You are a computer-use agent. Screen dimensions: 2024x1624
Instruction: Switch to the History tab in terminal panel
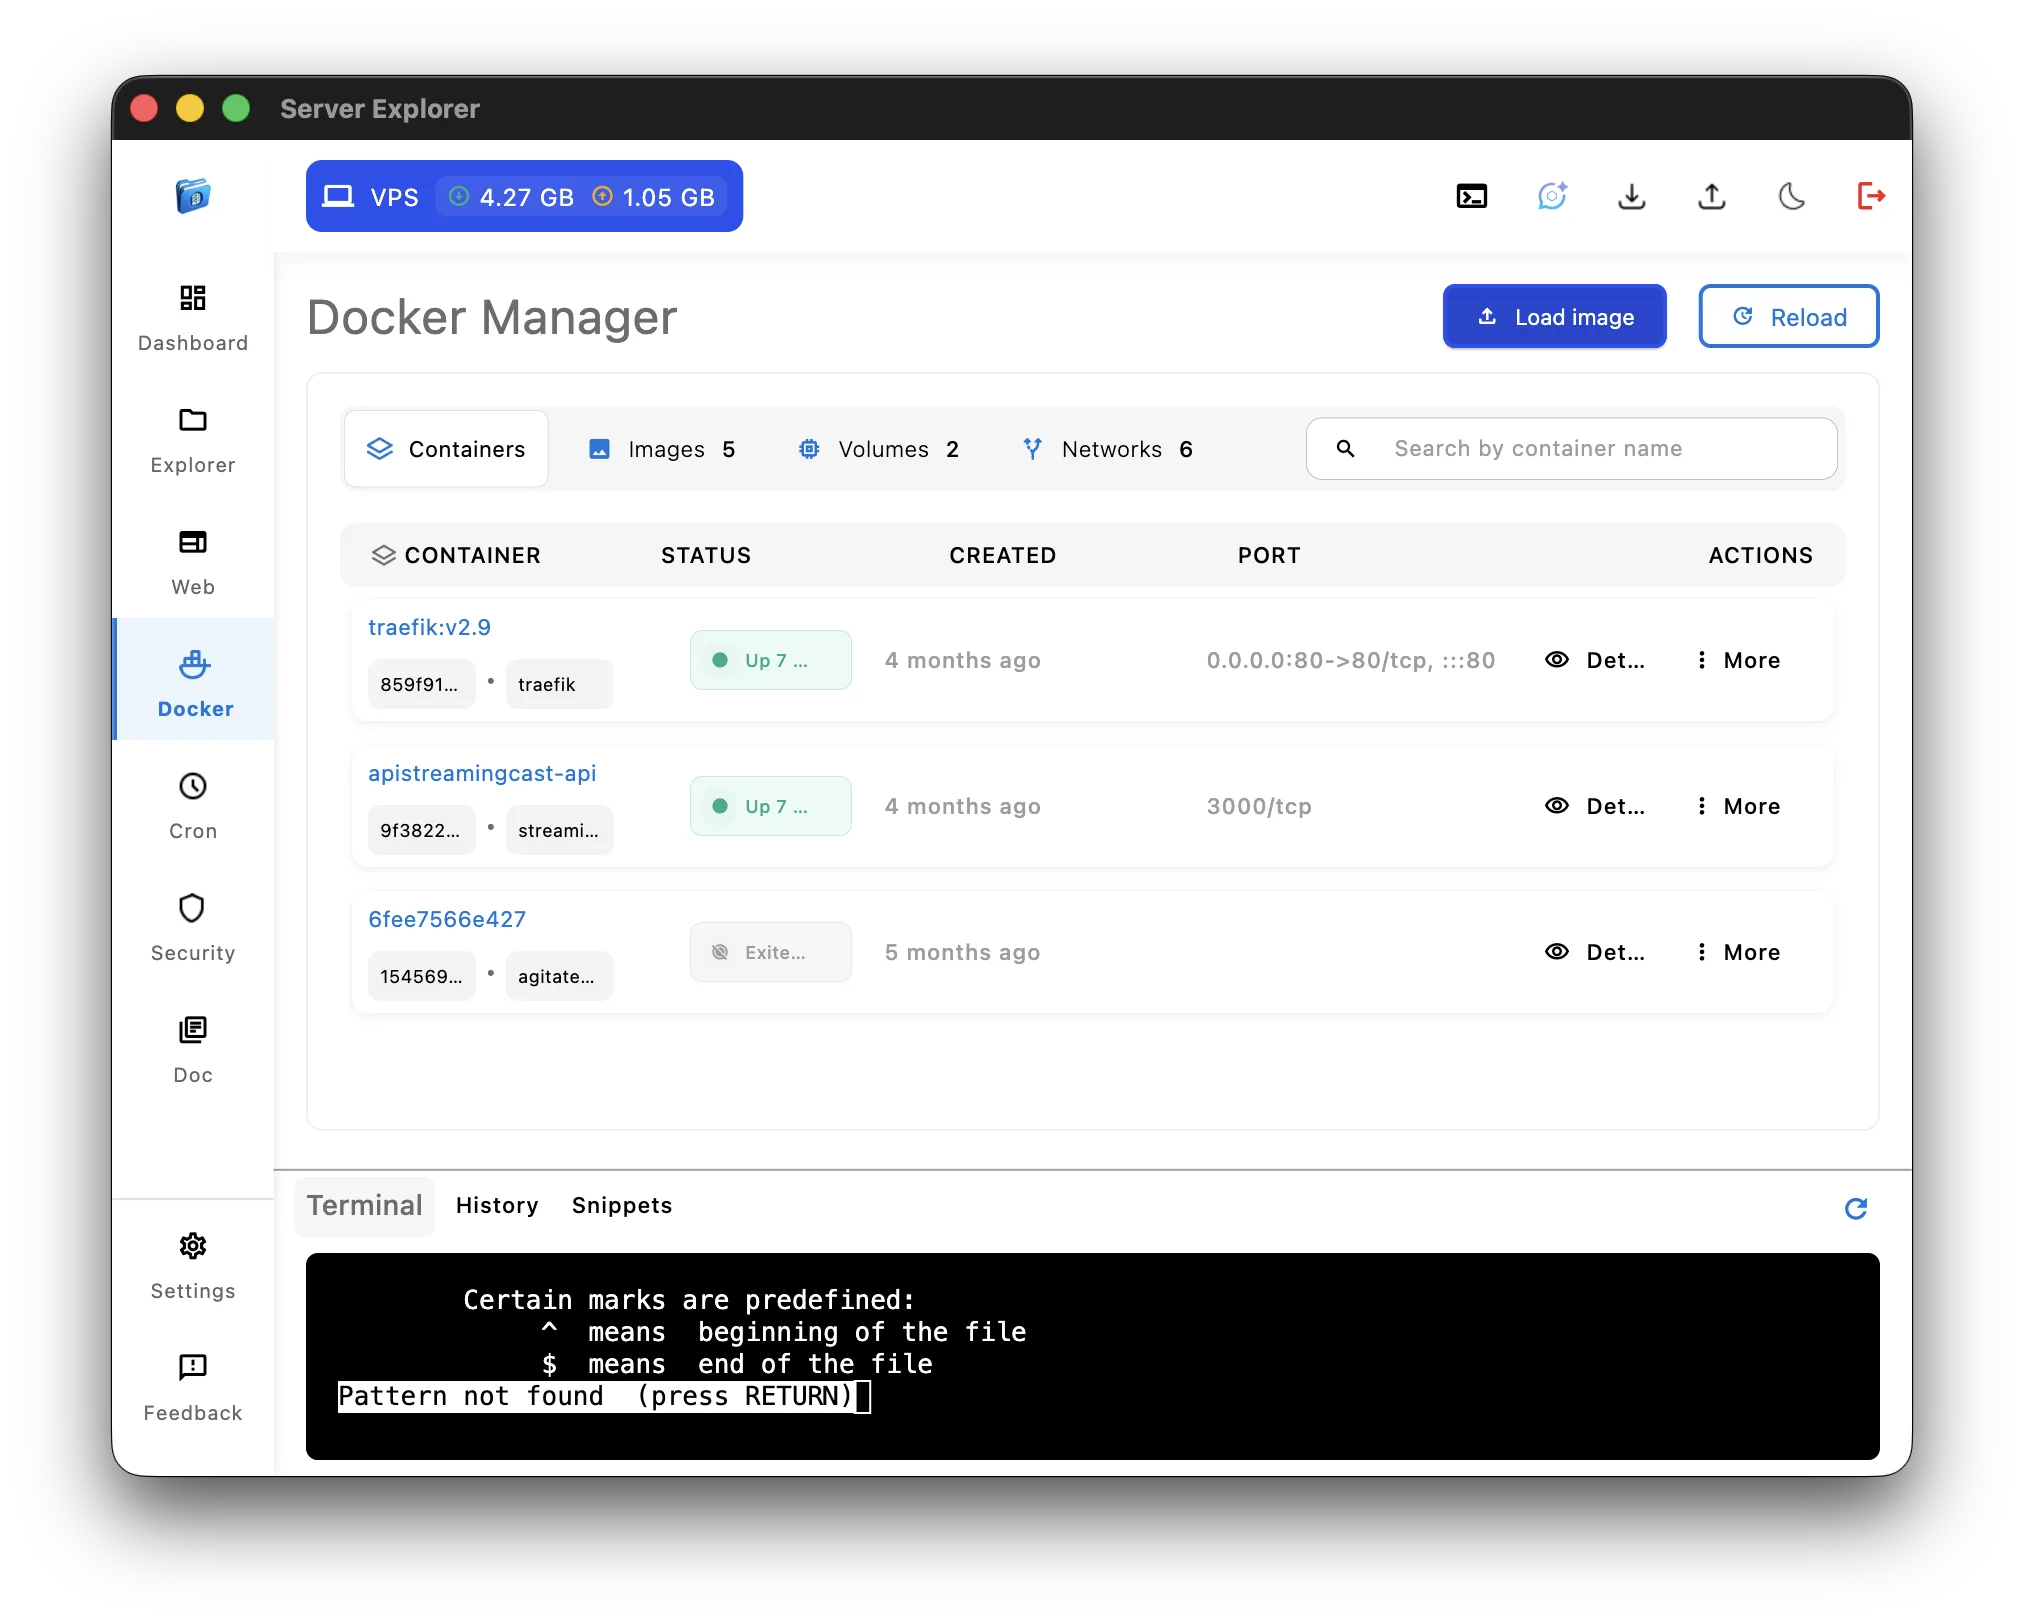tap(496, 1205)
